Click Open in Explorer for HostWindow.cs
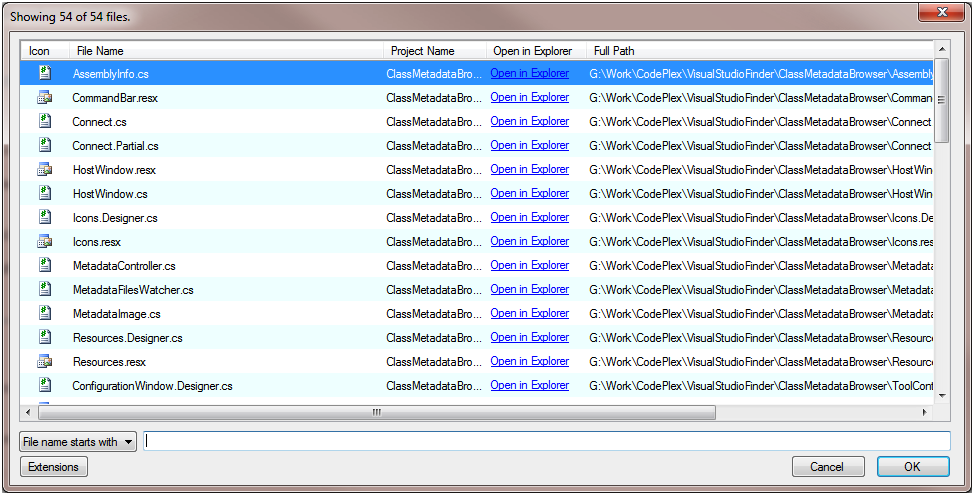This screenshot has width=973, height=495. click(x=529, y=194)
